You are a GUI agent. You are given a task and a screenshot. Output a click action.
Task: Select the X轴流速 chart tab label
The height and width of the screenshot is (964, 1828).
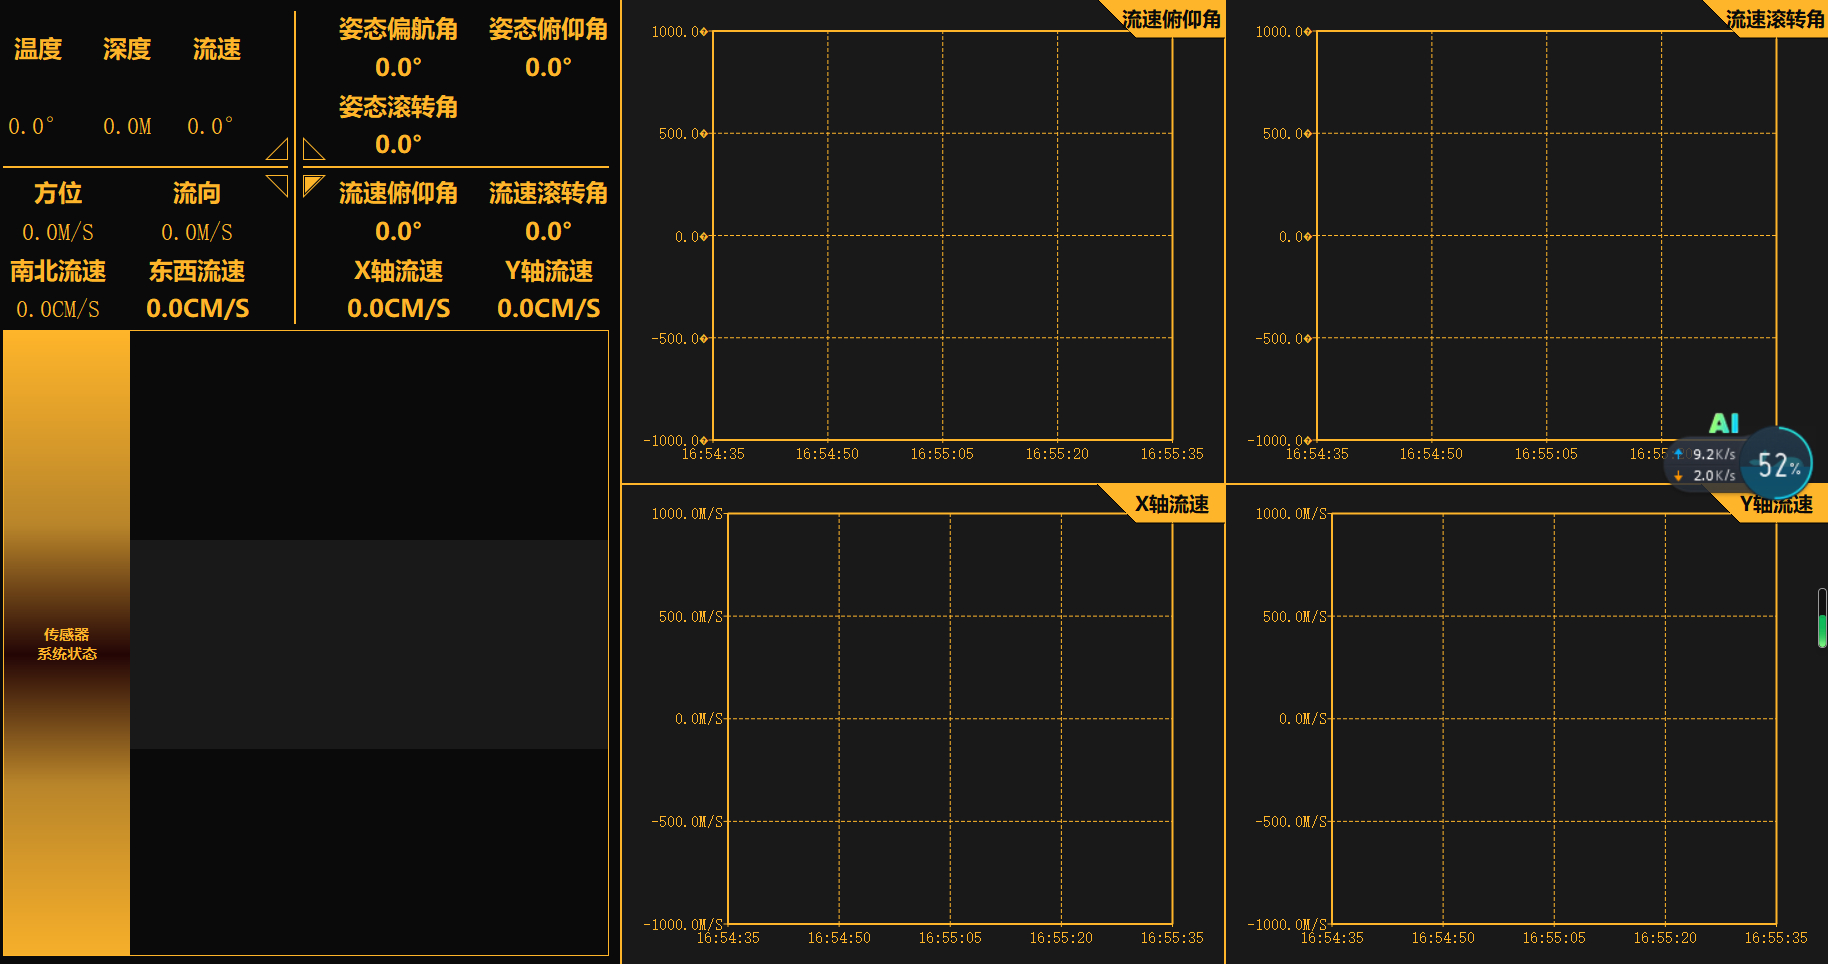click(x=1172, y=504)
